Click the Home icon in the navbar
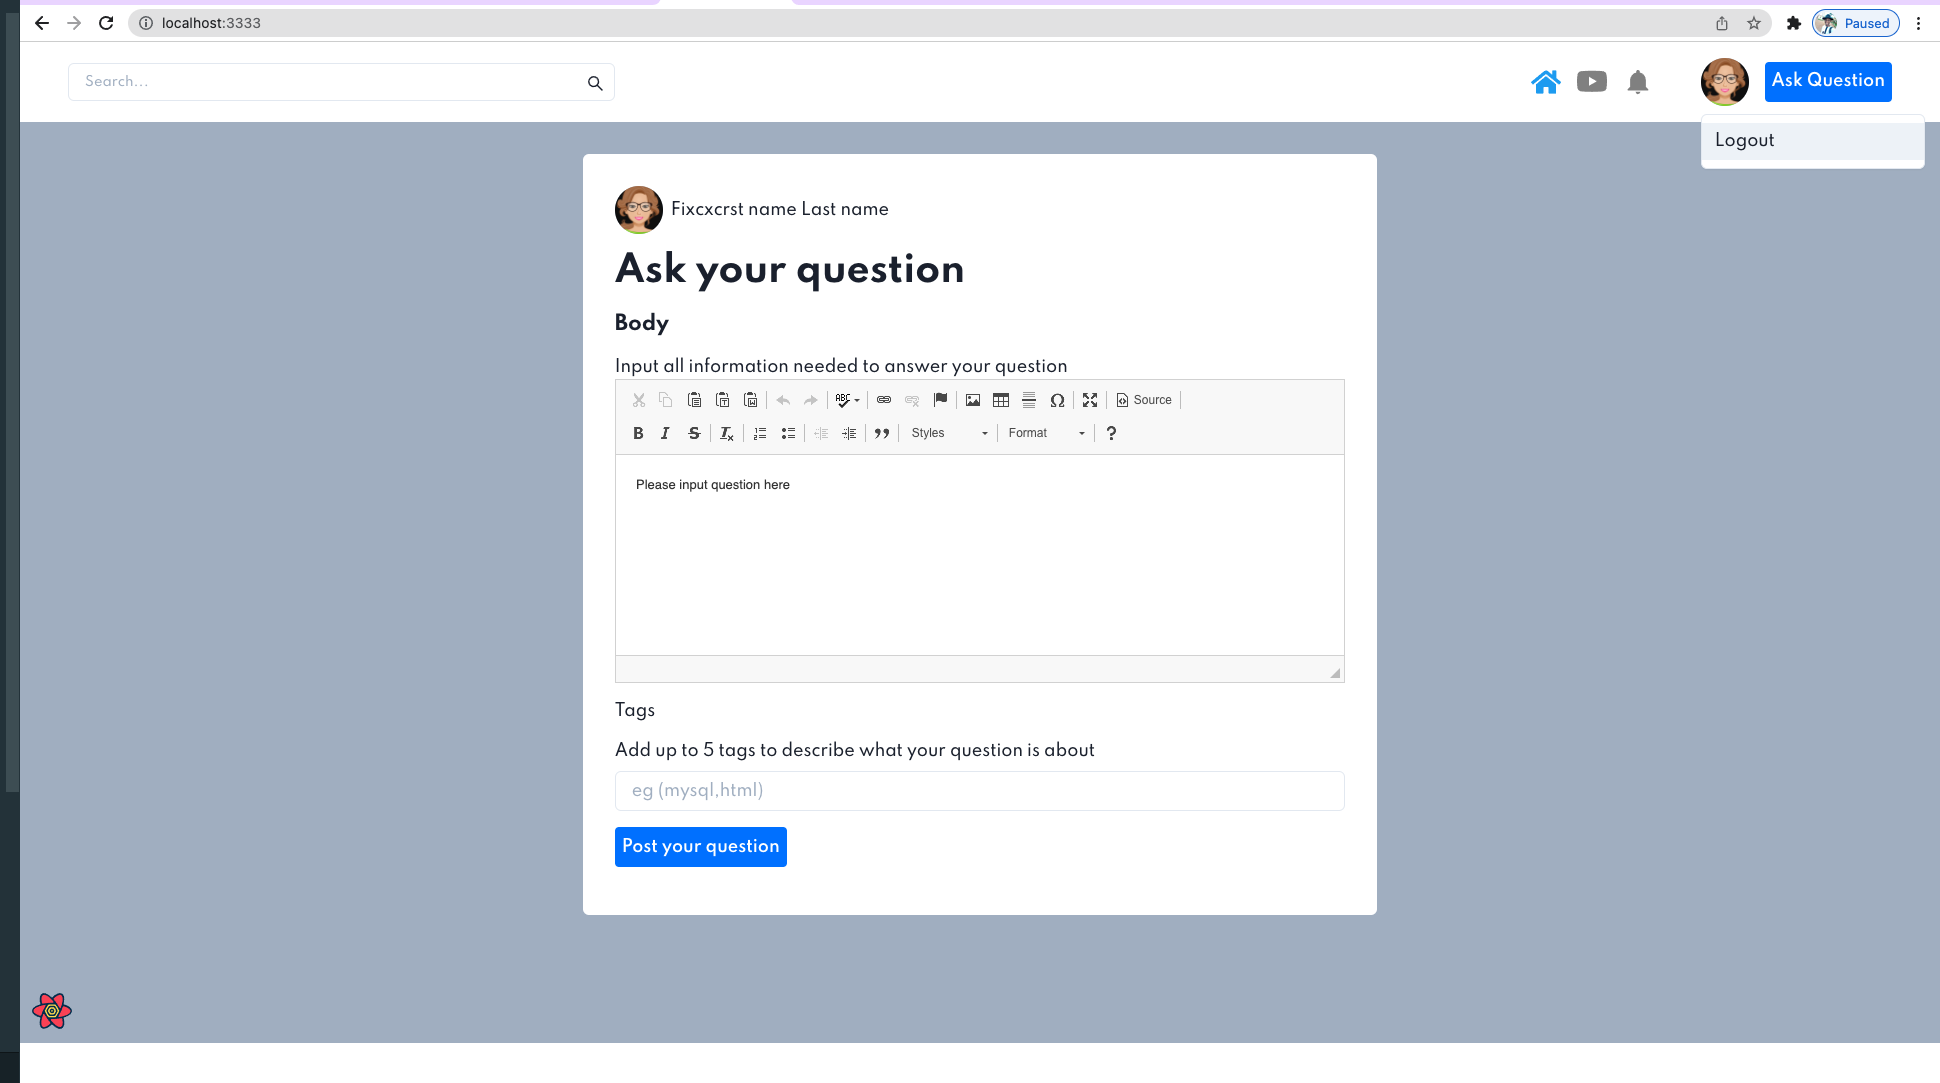This screenshot has height=1083, width=1940. [1545, 82]
